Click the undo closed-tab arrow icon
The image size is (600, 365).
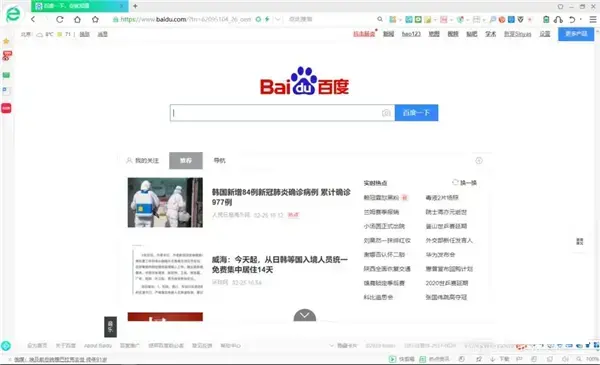point(572,19)
